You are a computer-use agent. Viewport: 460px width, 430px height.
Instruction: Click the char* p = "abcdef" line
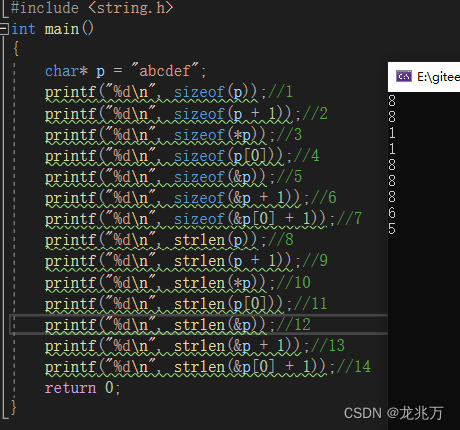click(x=126, y=71)
